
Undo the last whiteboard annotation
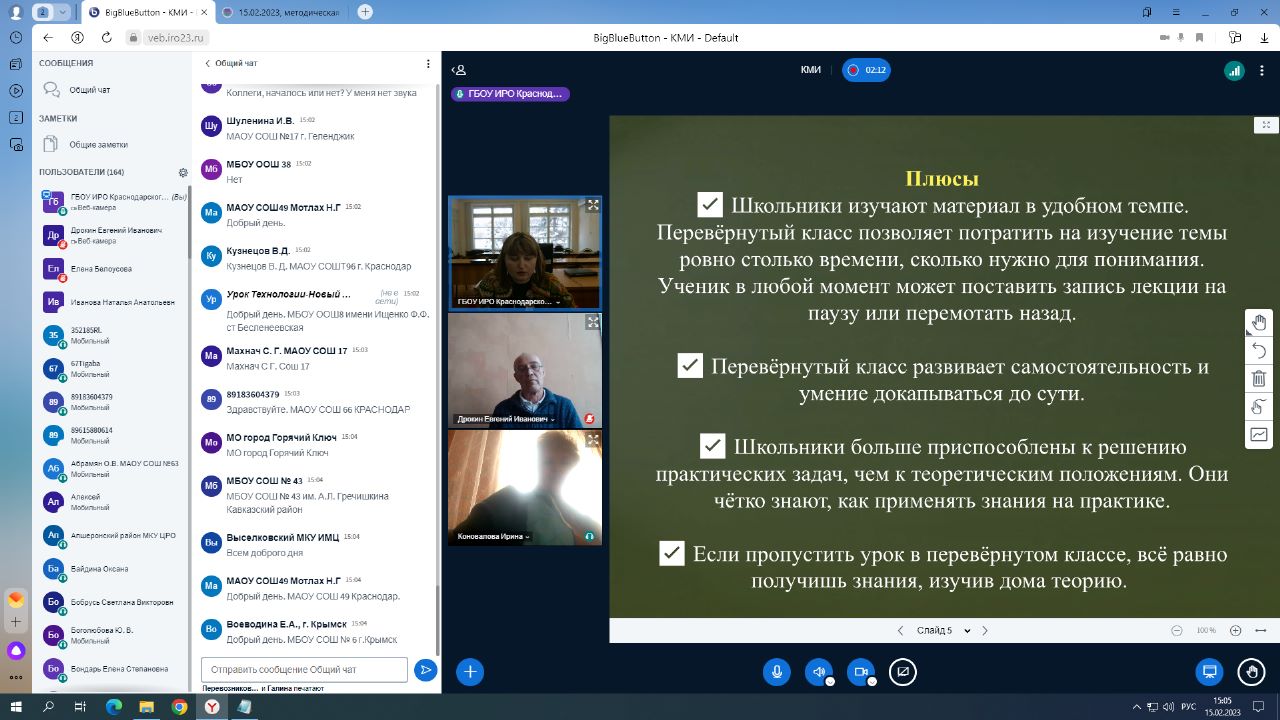click(1259, 350)
